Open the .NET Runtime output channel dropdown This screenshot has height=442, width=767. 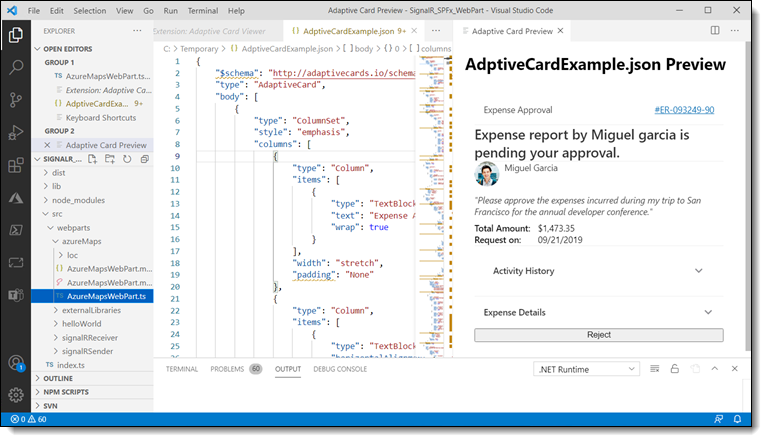pos(587,369)
